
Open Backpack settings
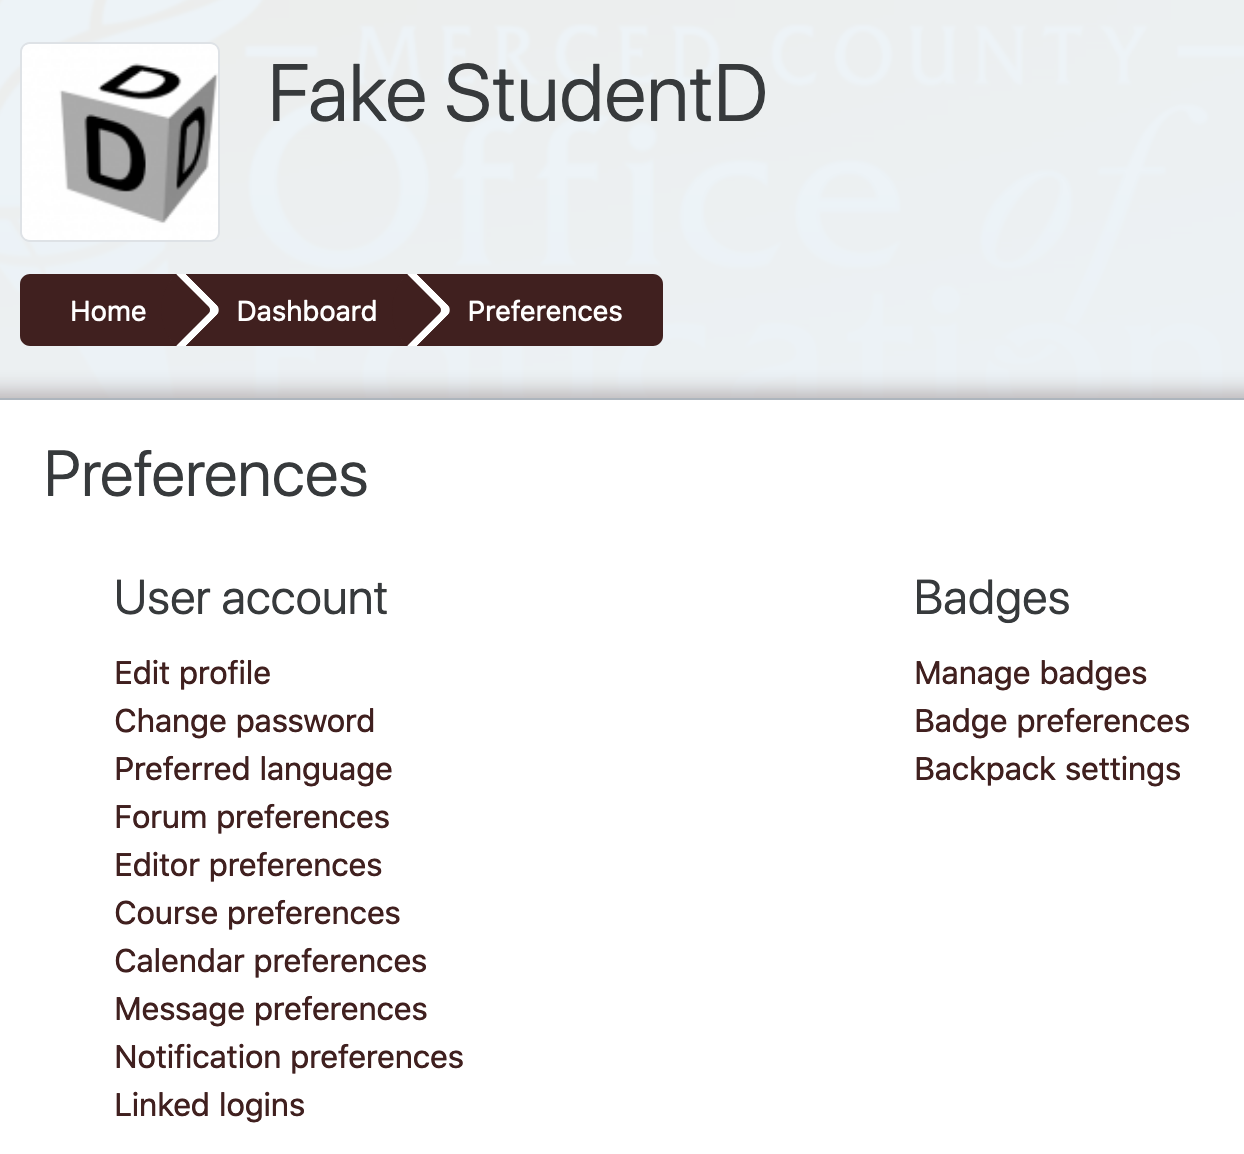(x=1048, y=769)
